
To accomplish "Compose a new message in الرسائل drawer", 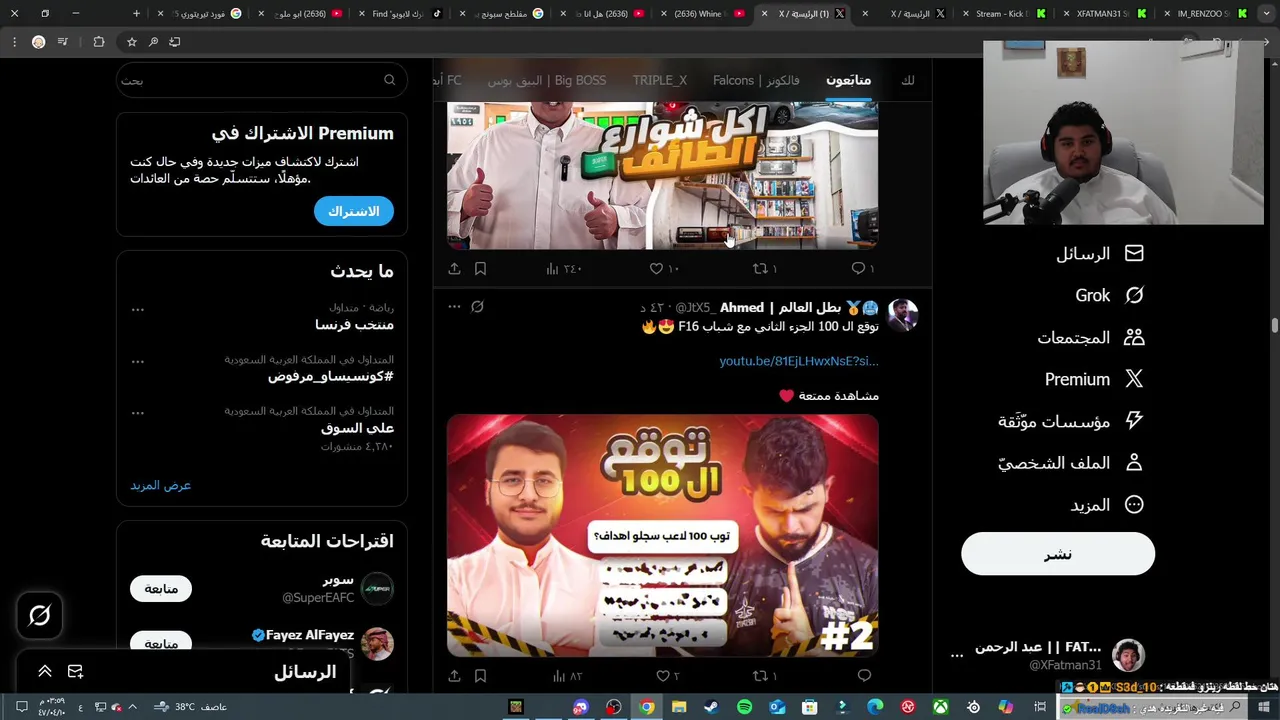I will [x=75, y=671].
